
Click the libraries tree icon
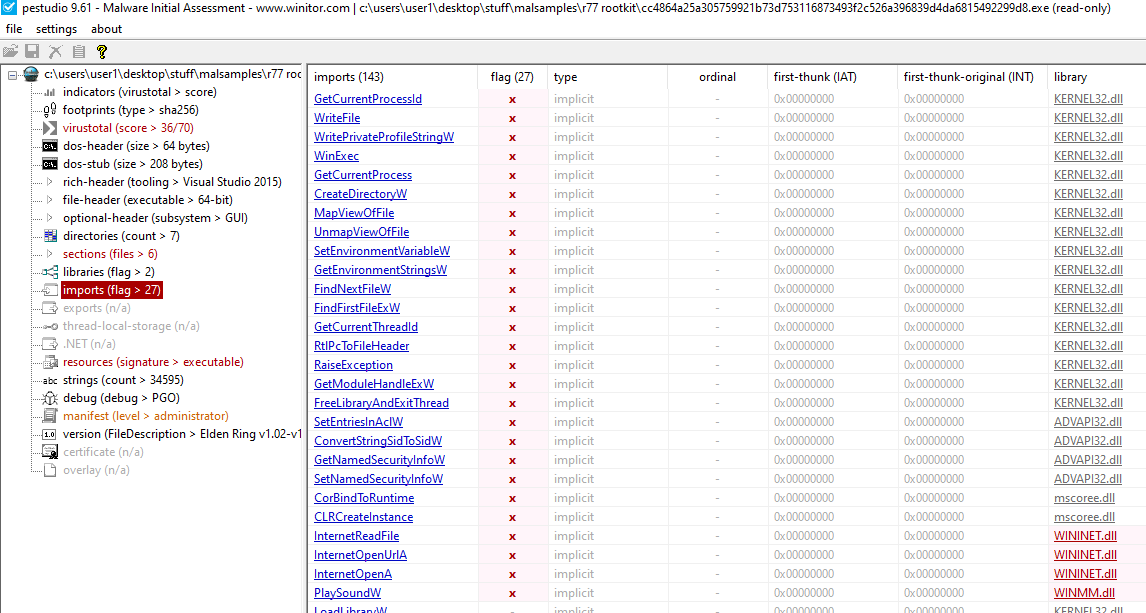tap(50, 272)
